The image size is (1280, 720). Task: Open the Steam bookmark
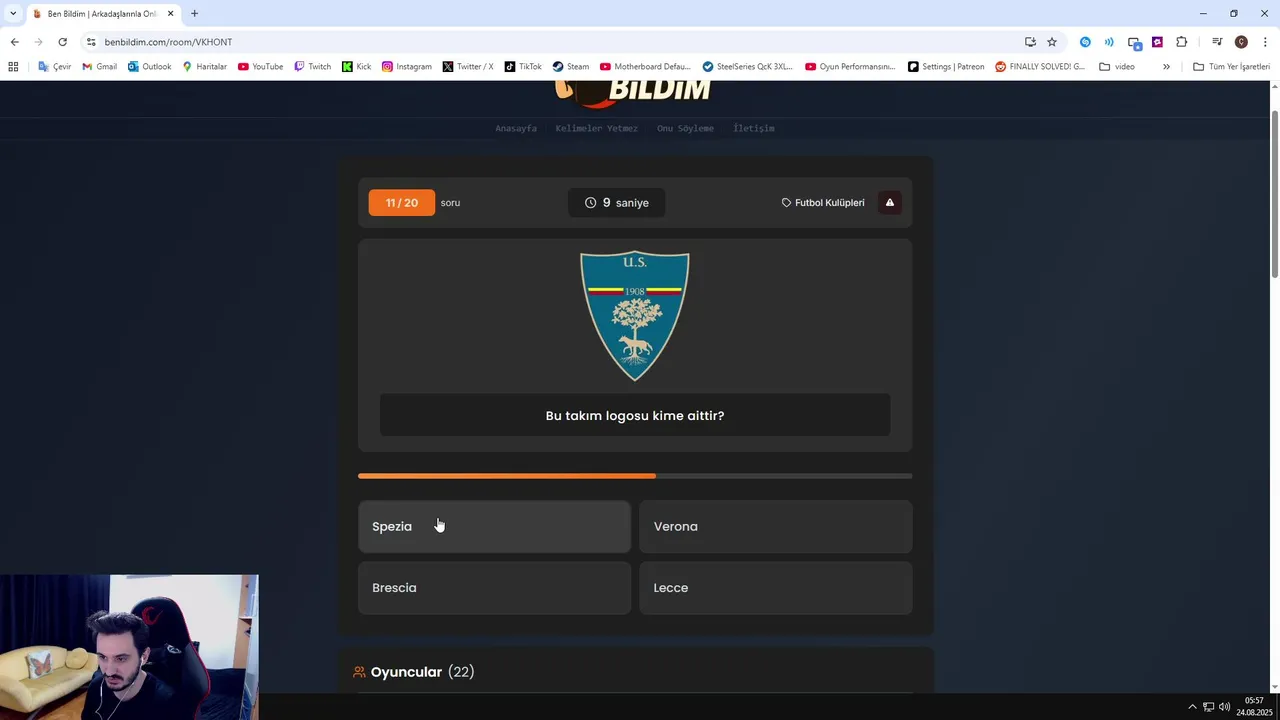pyautogui.click(x=571, y=67)
